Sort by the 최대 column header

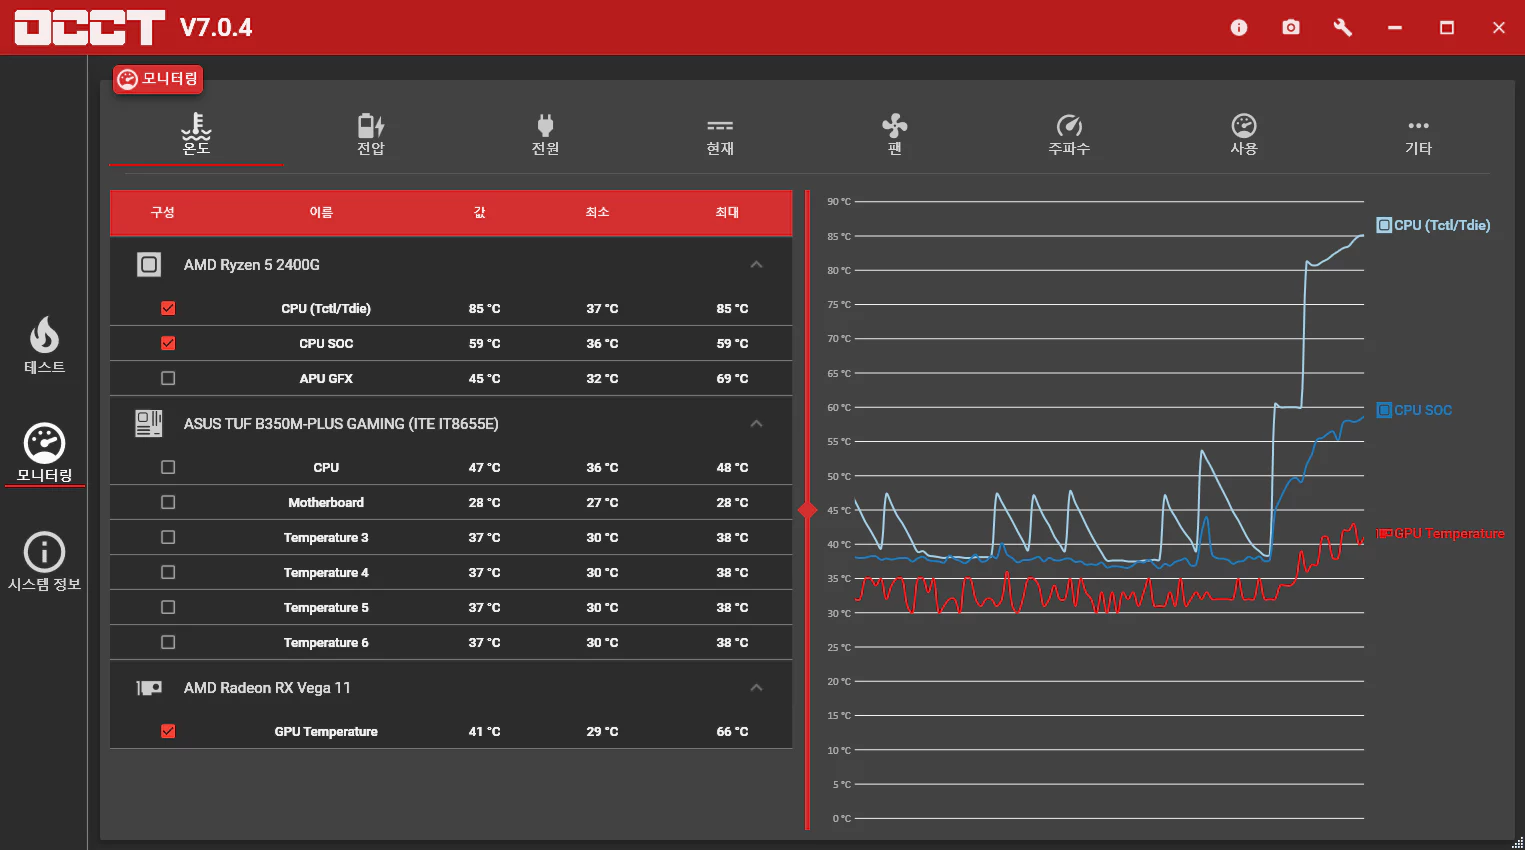tap(727, 212)
